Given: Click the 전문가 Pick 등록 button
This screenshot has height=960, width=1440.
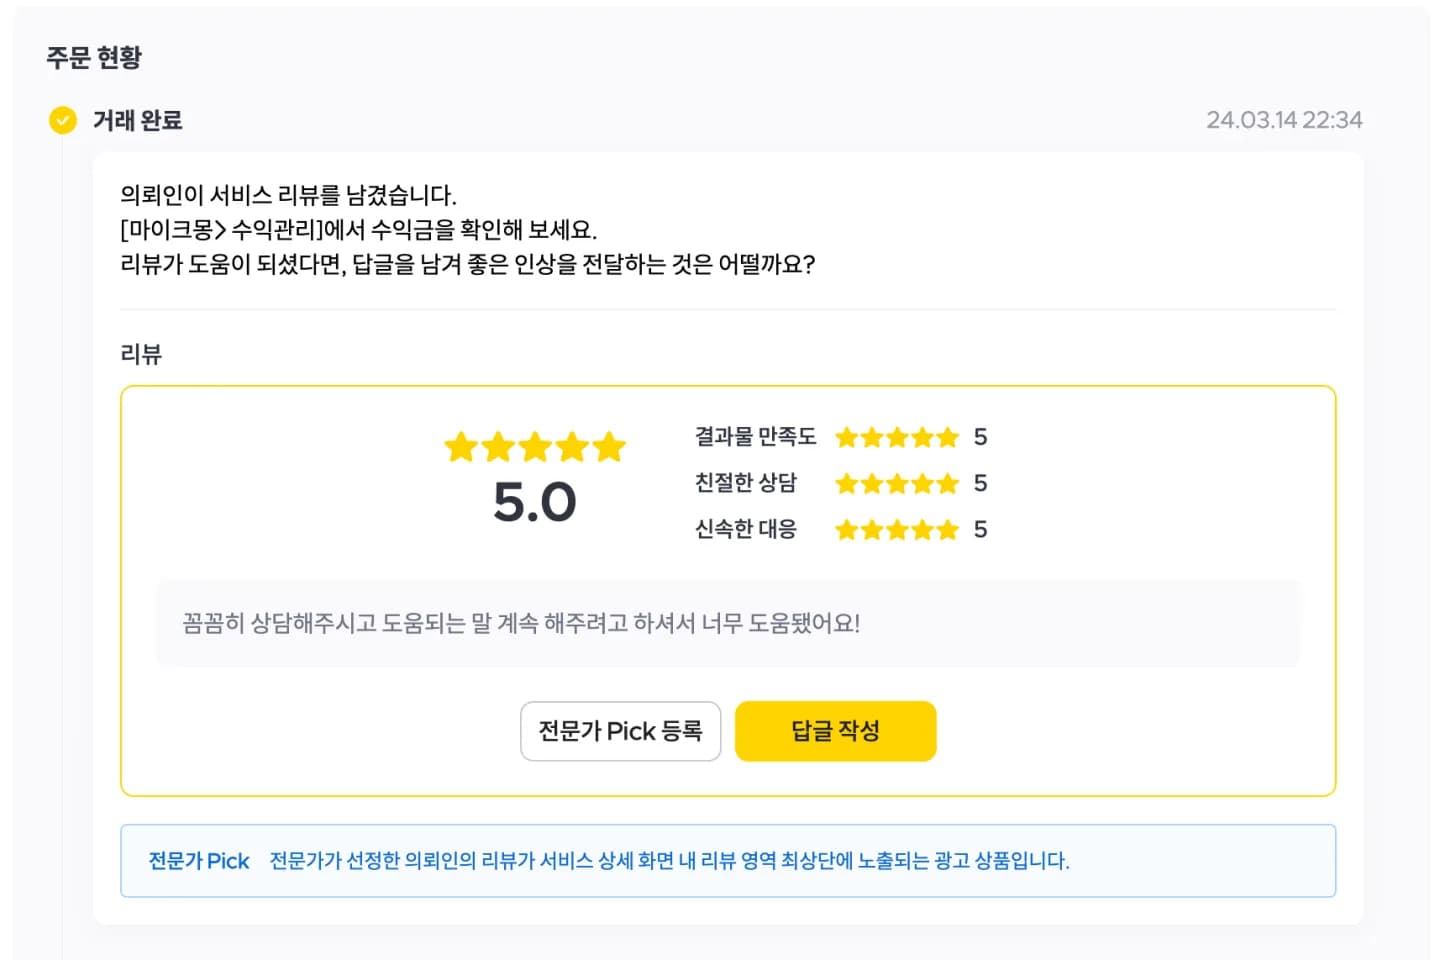Looking at the screenshot, I should pos(620,731).
